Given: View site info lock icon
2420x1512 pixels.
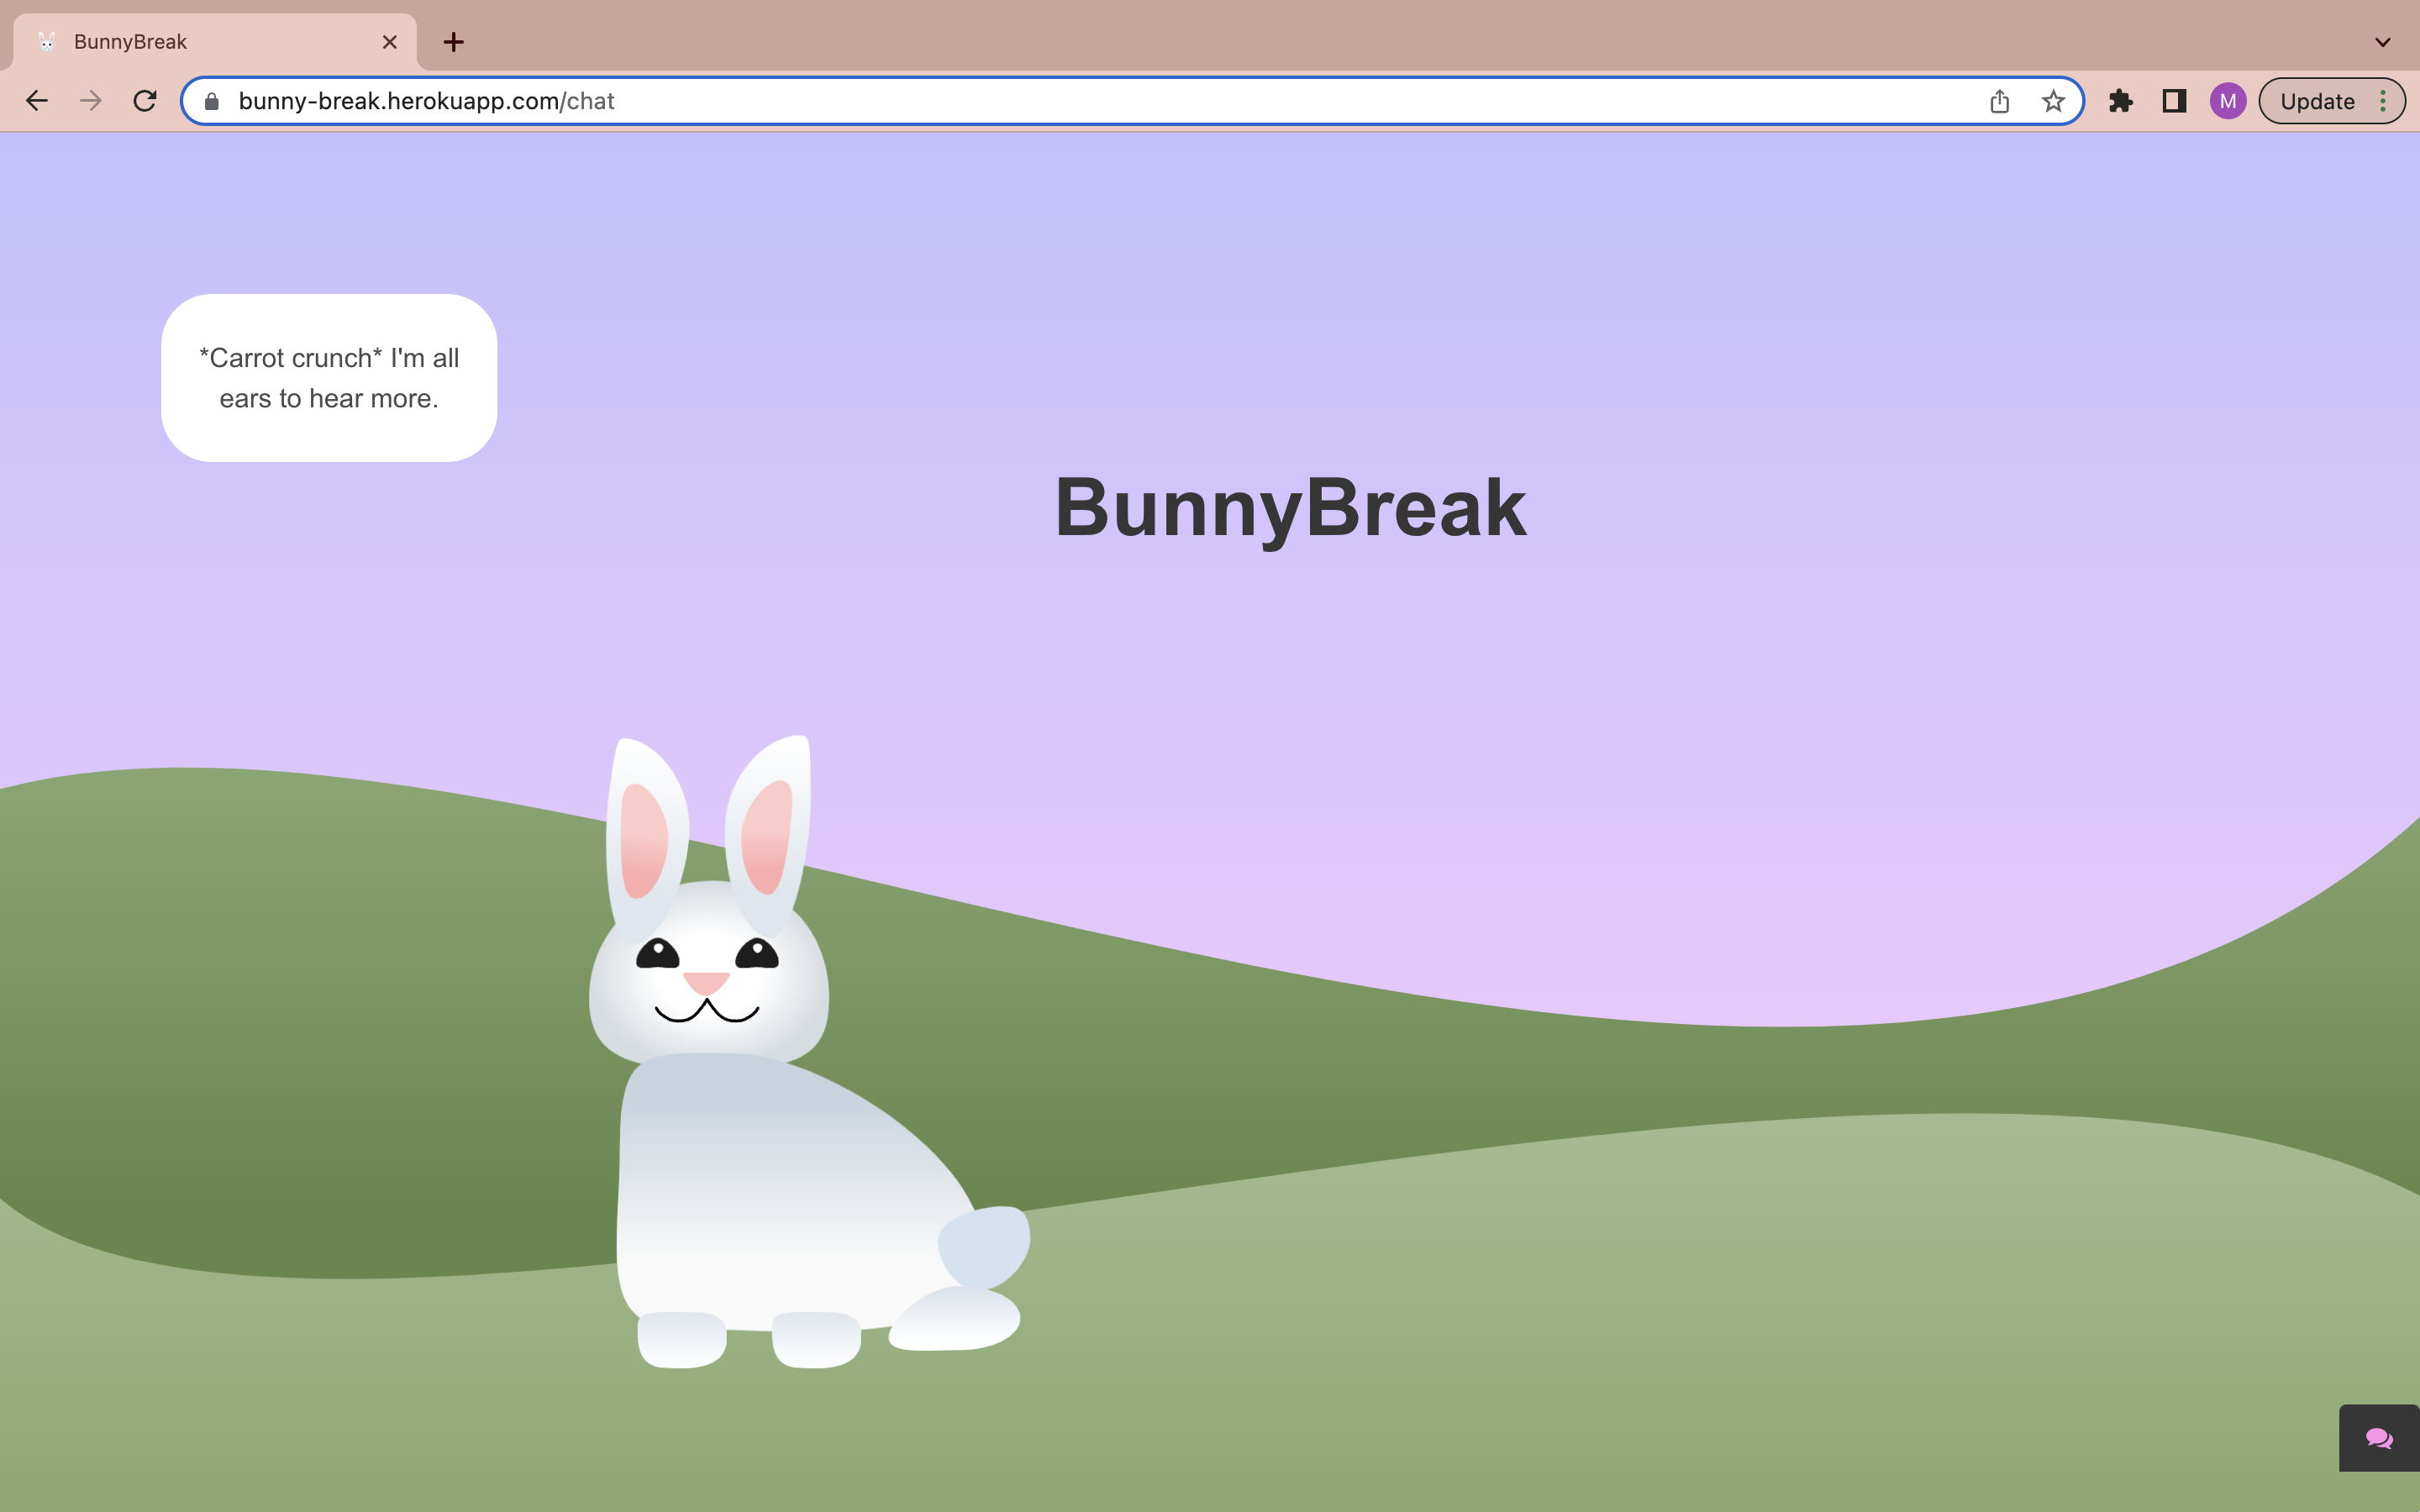Looking at the screenshot, I should (x=211, y=101).
